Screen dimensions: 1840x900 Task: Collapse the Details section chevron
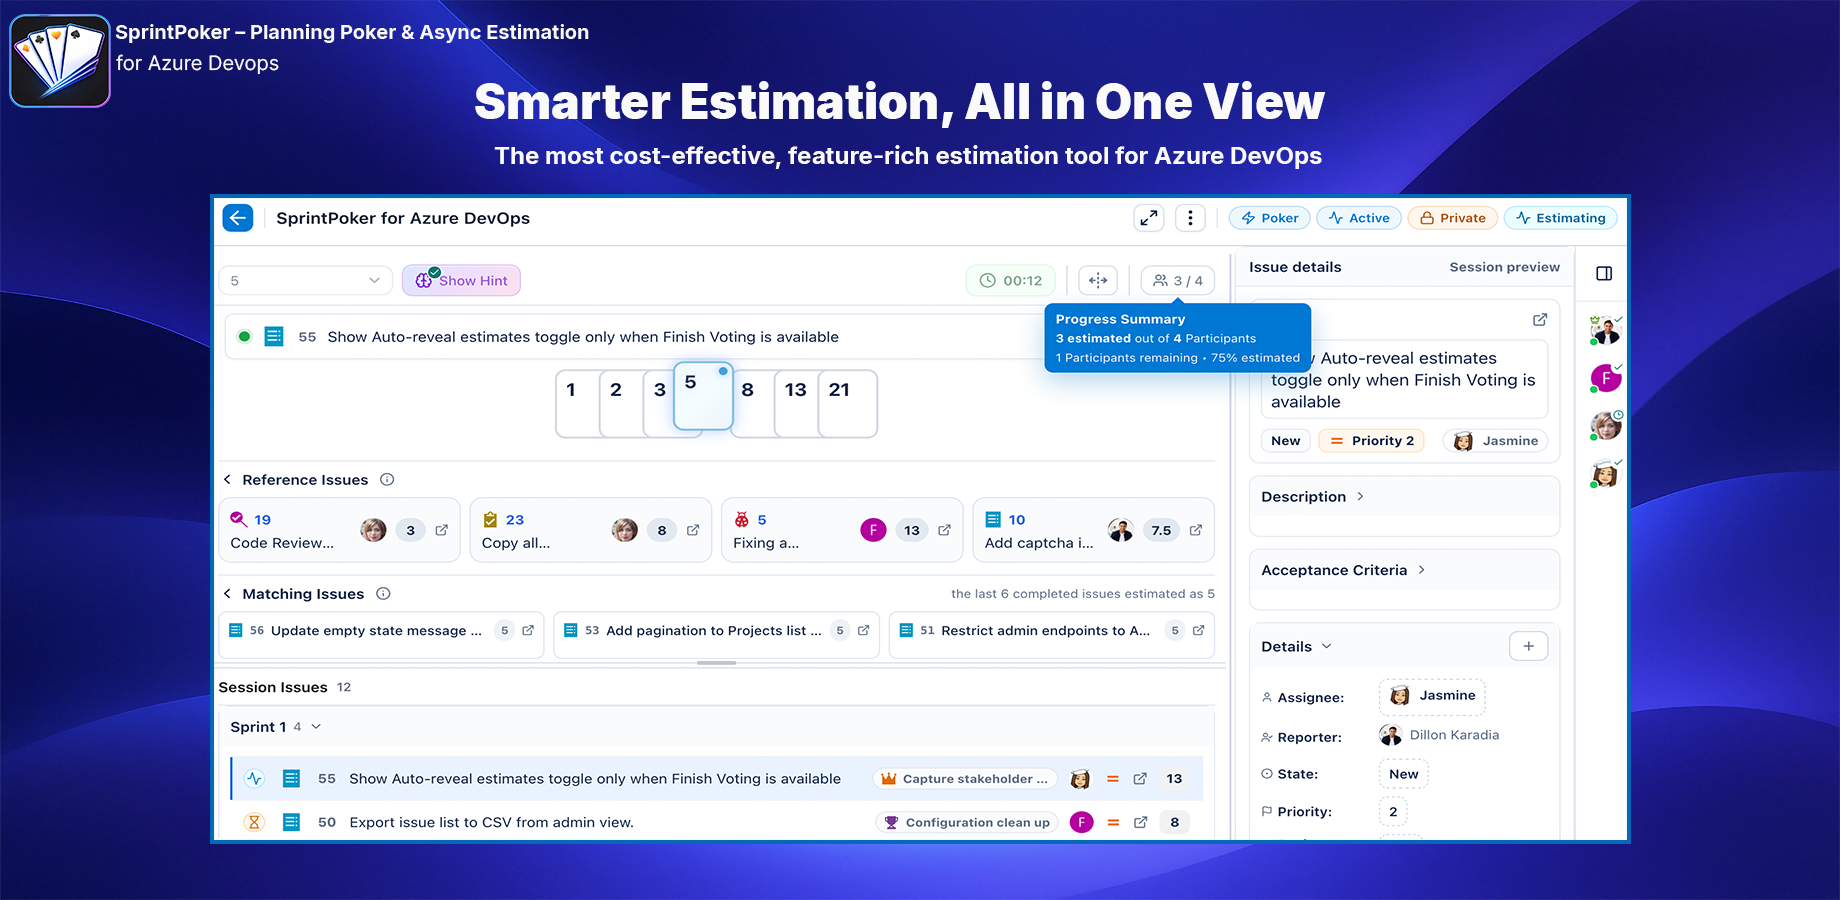coord(1327,647)
